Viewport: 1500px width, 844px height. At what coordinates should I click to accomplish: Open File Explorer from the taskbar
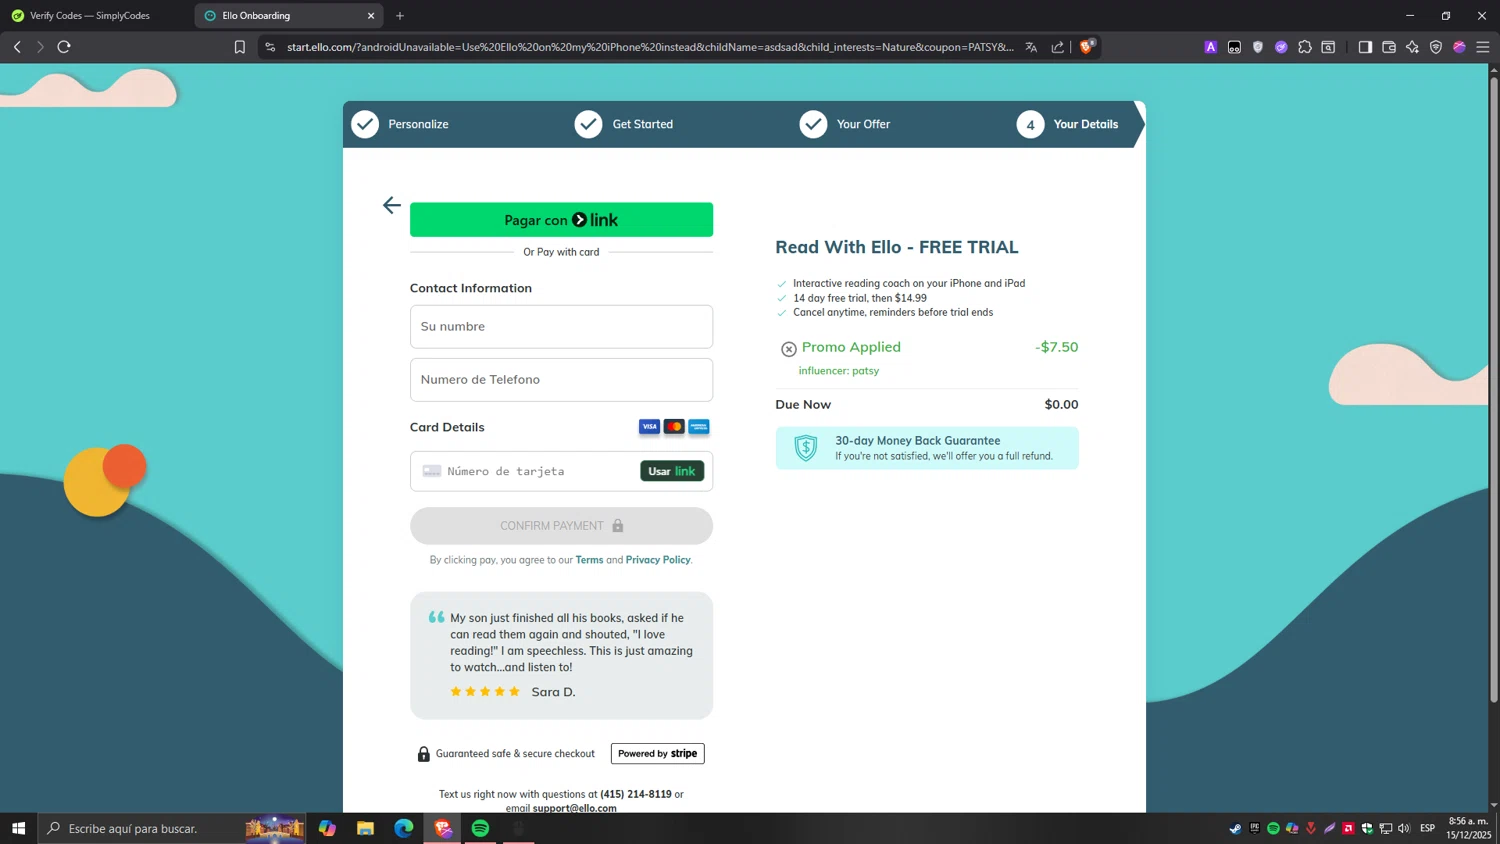(x=365, y=828)
